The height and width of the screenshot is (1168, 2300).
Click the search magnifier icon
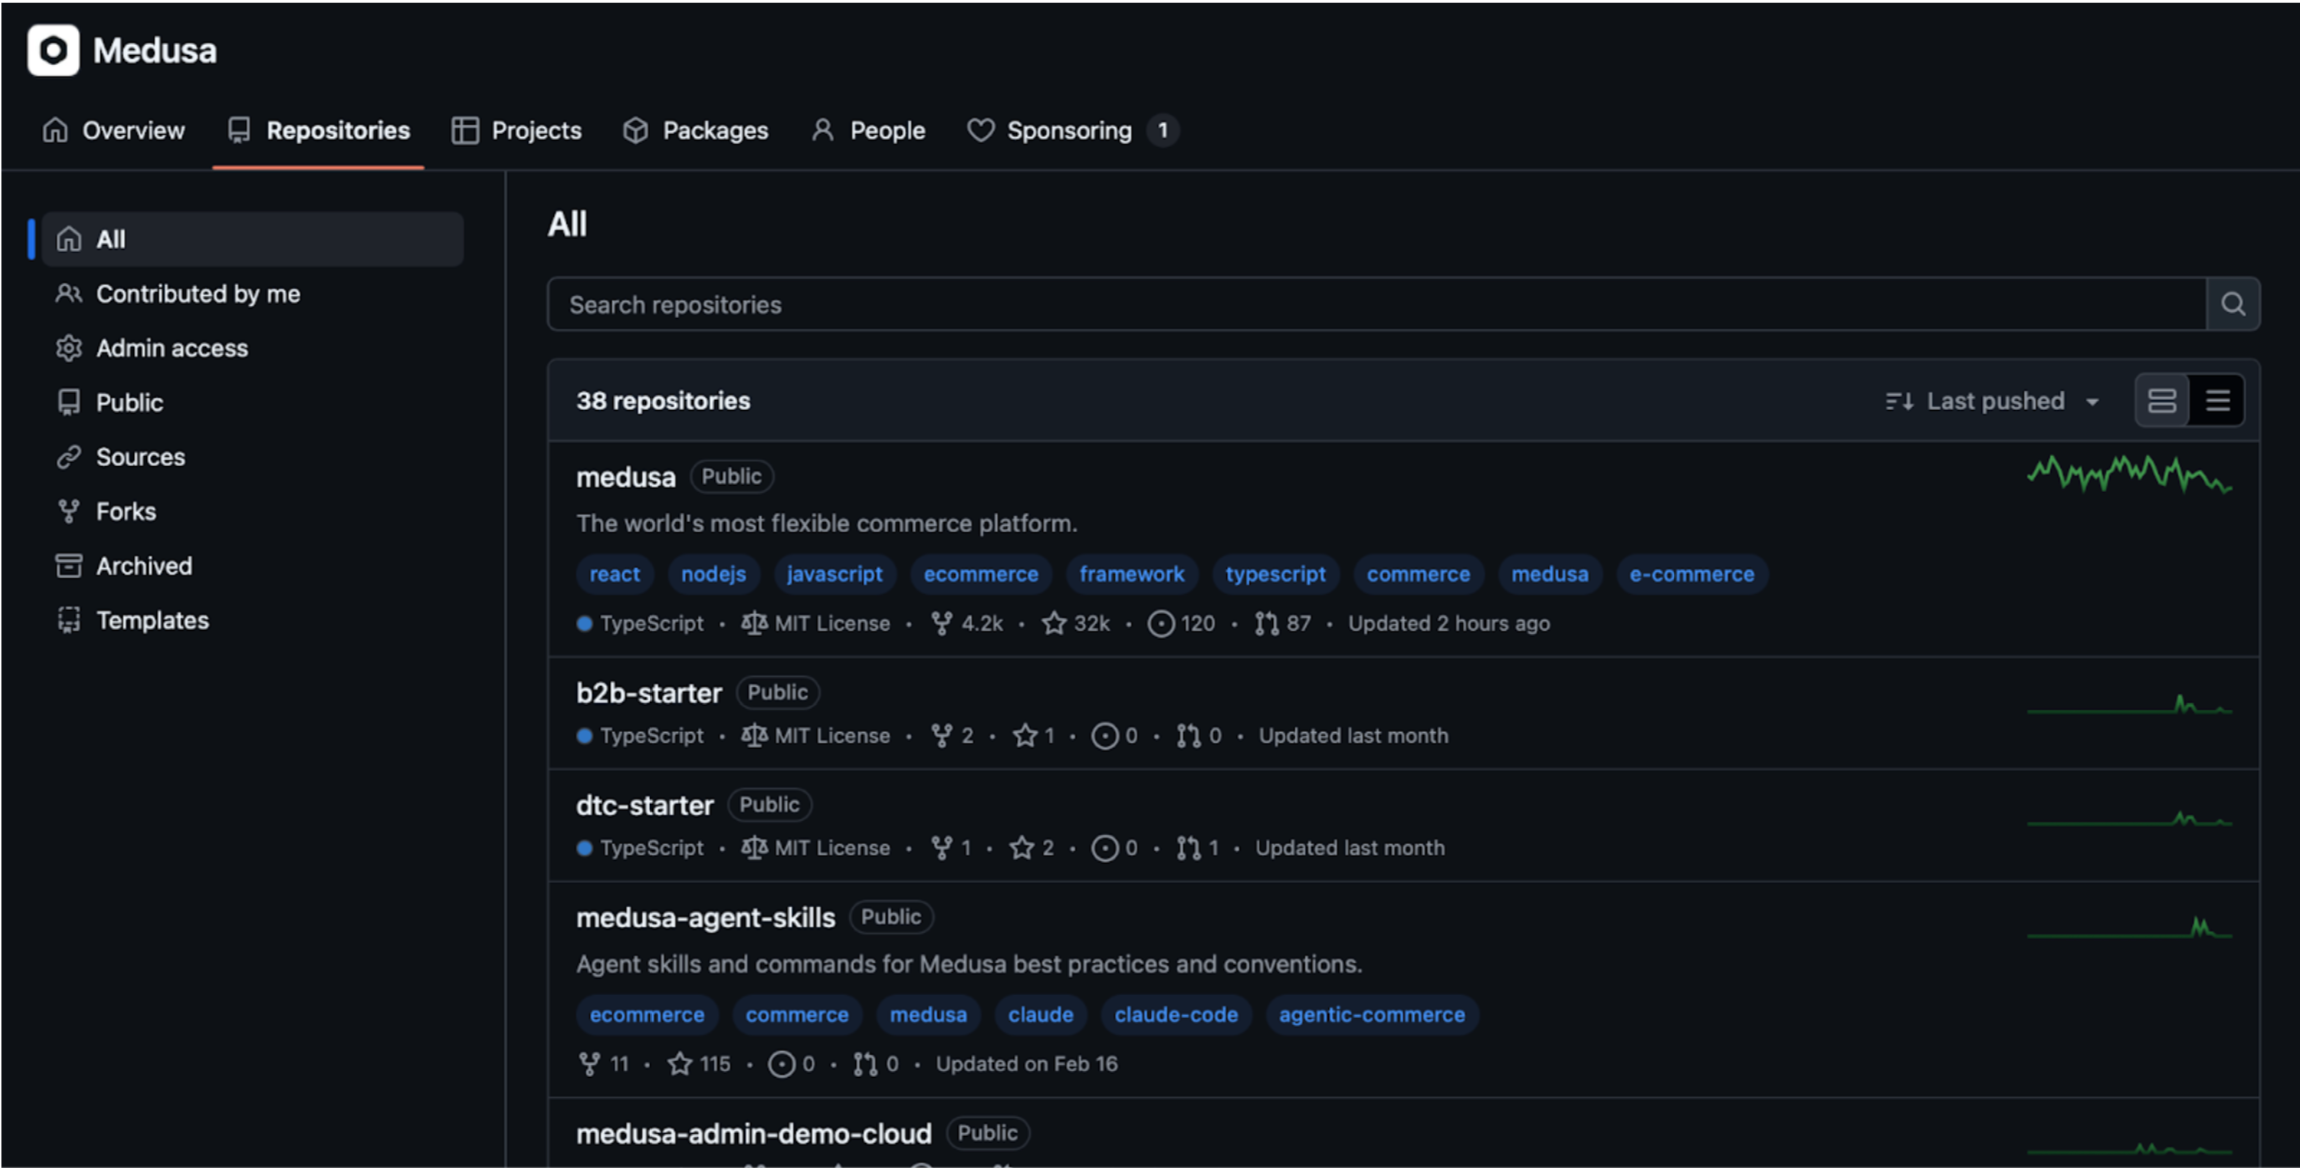pyautogui.click(x=2233, y=304)
